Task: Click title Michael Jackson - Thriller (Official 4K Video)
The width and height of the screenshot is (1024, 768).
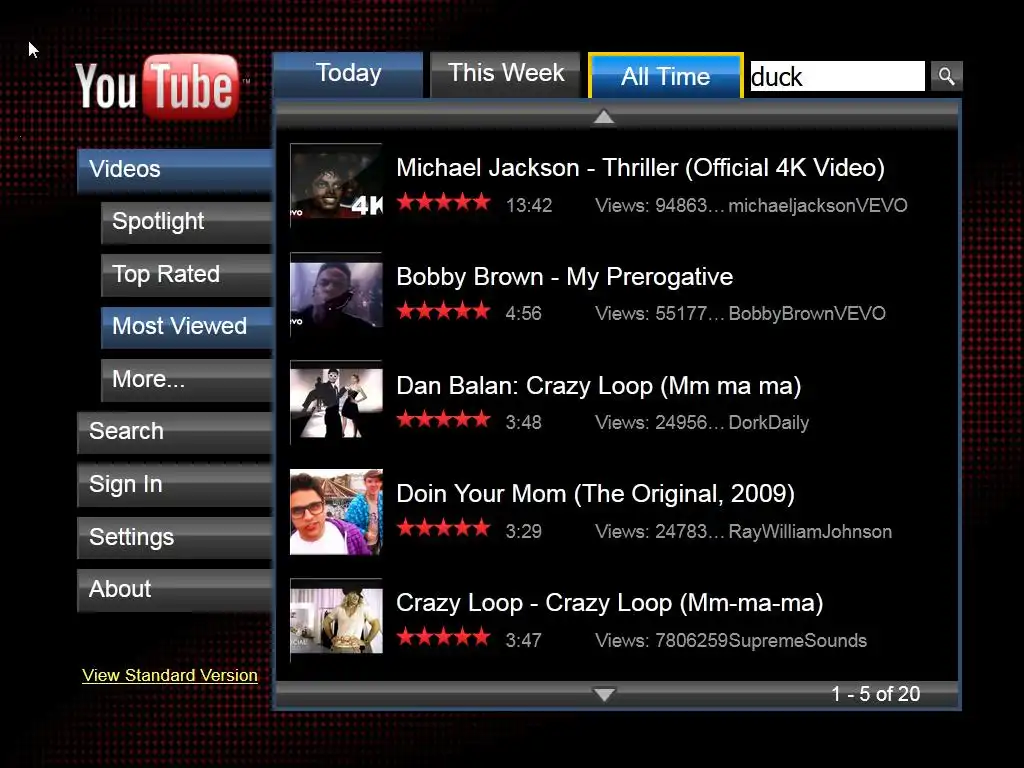Action: [x=641, y=168]
